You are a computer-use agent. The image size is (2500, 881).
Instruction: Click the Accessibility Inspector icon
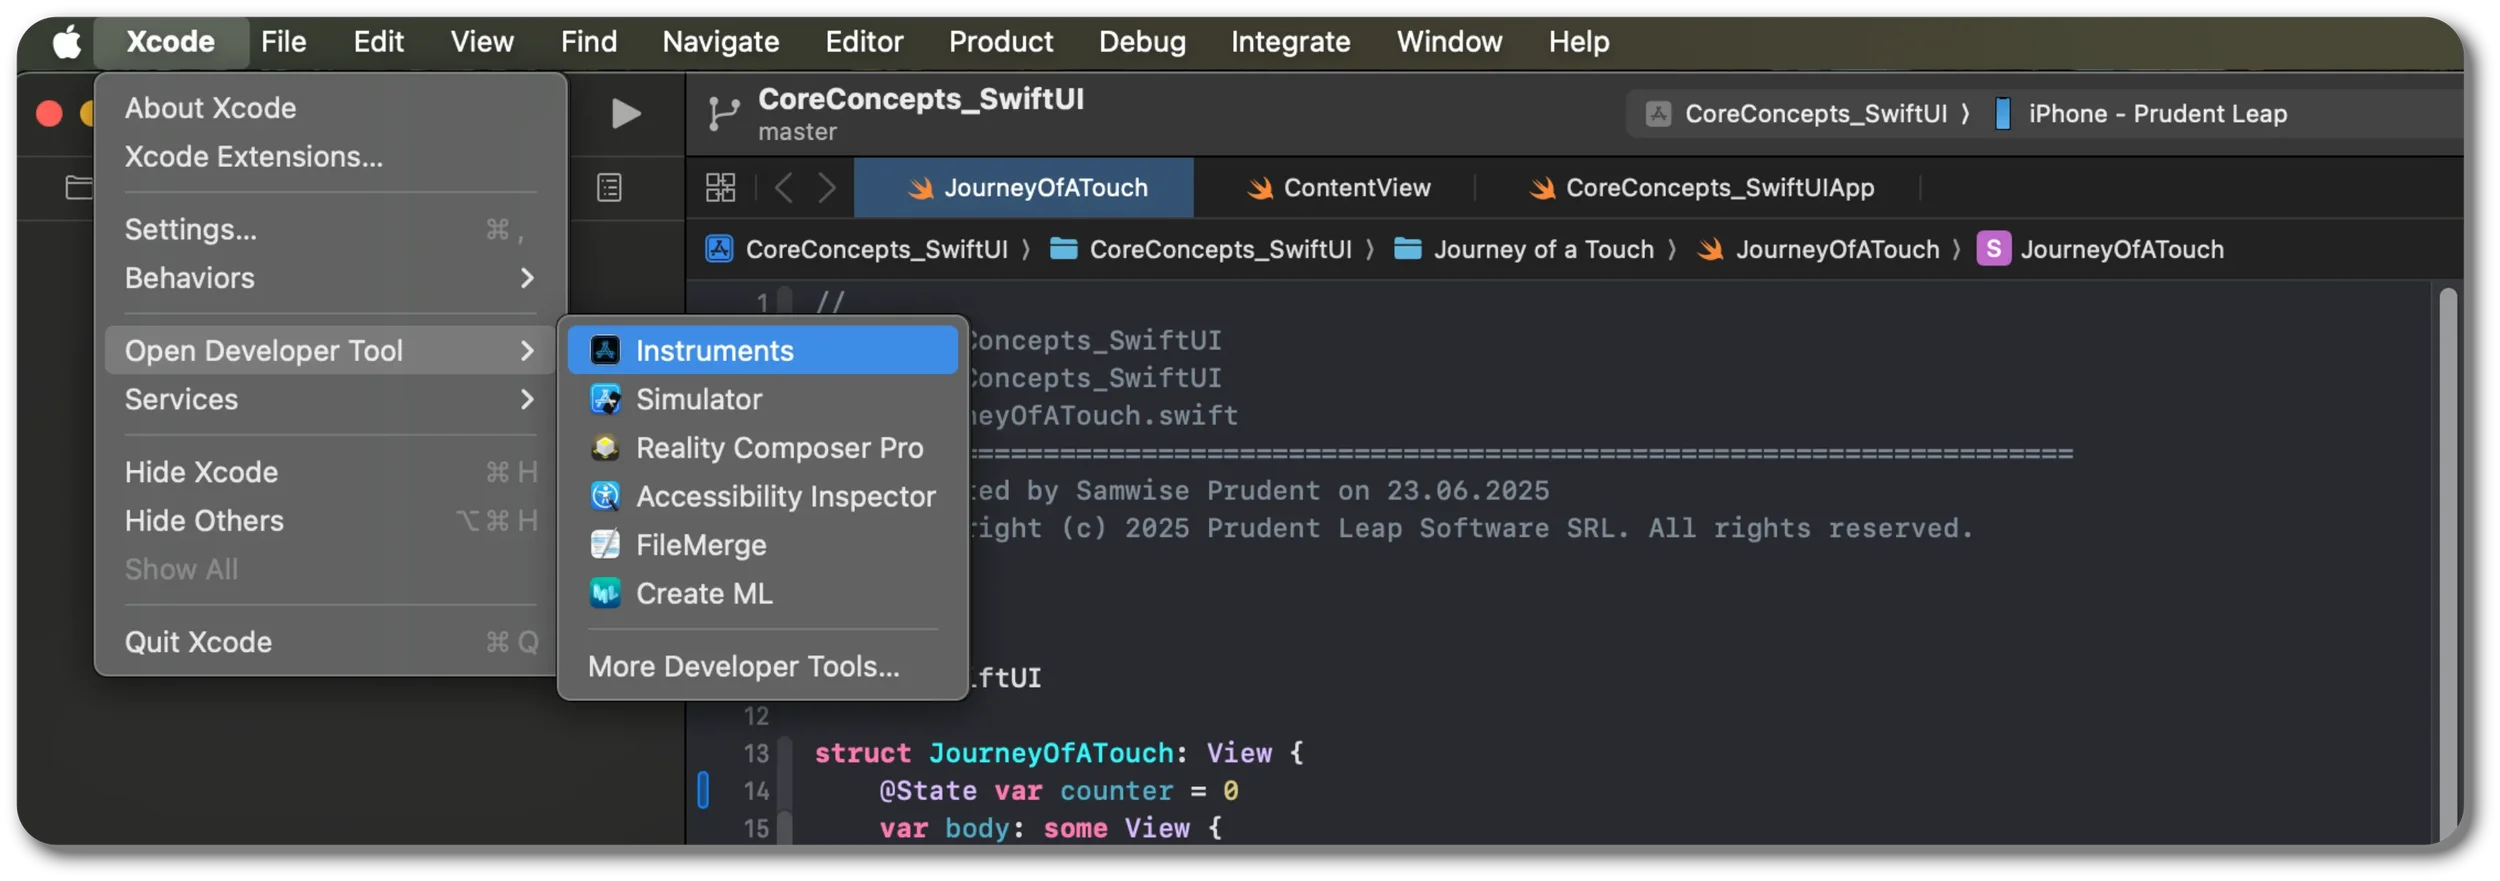[x=605, y=496]
